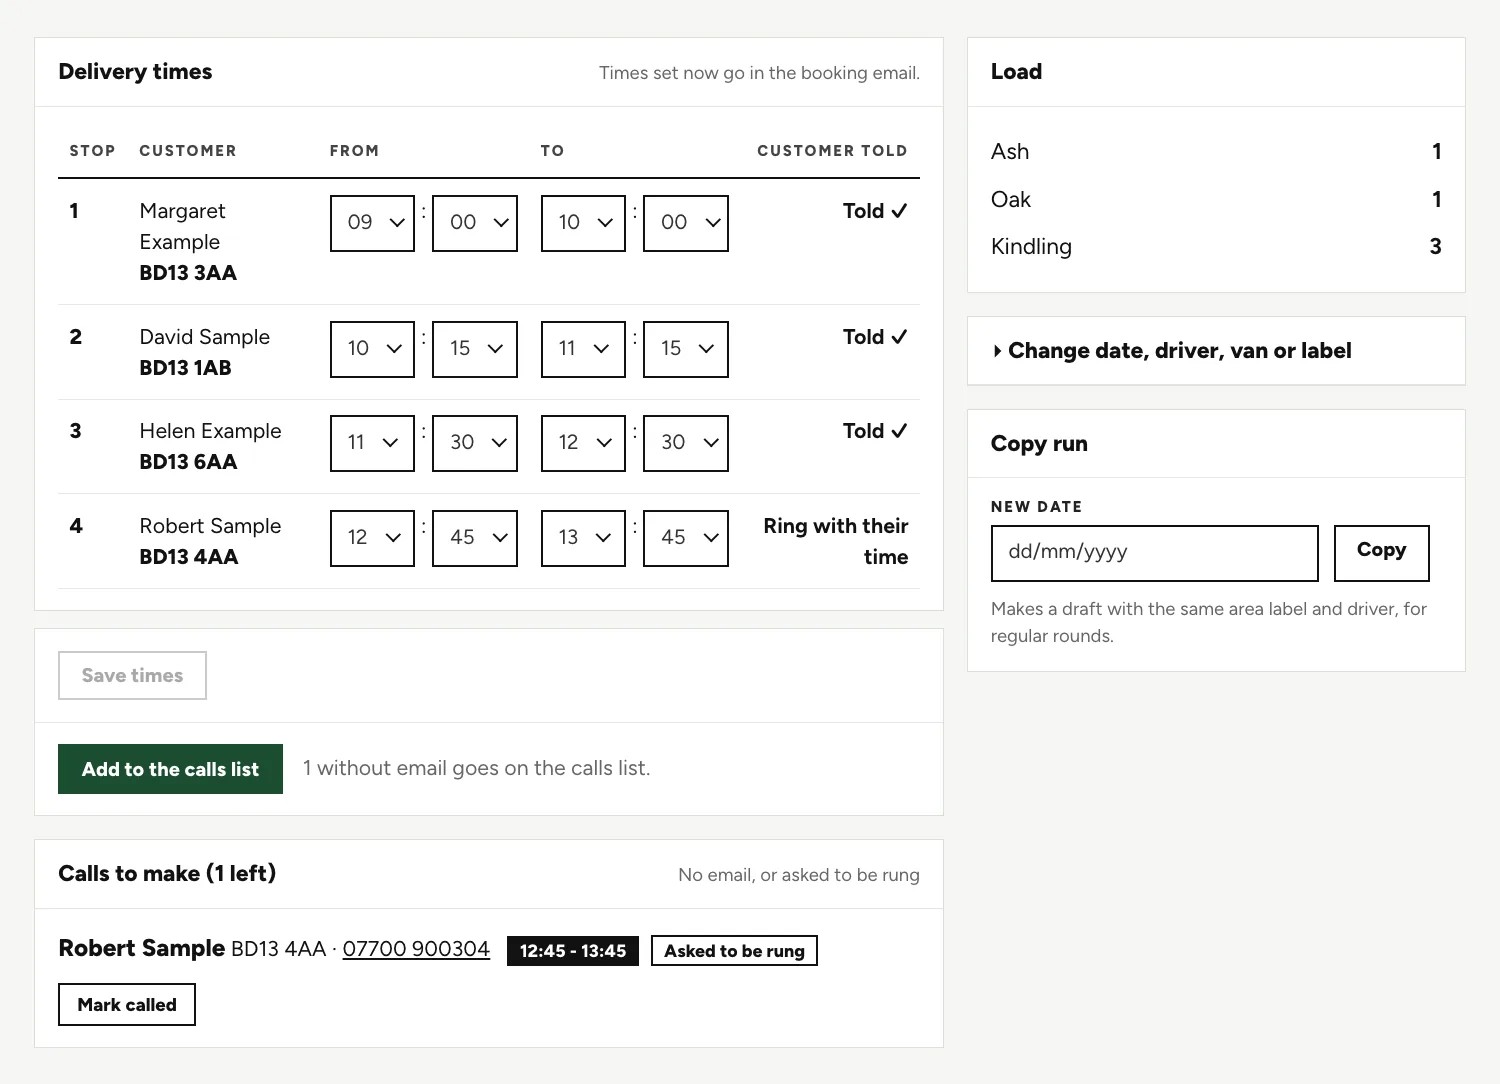Click the Delivery times heading
1500x1084 pixels.
coord(135,72)
